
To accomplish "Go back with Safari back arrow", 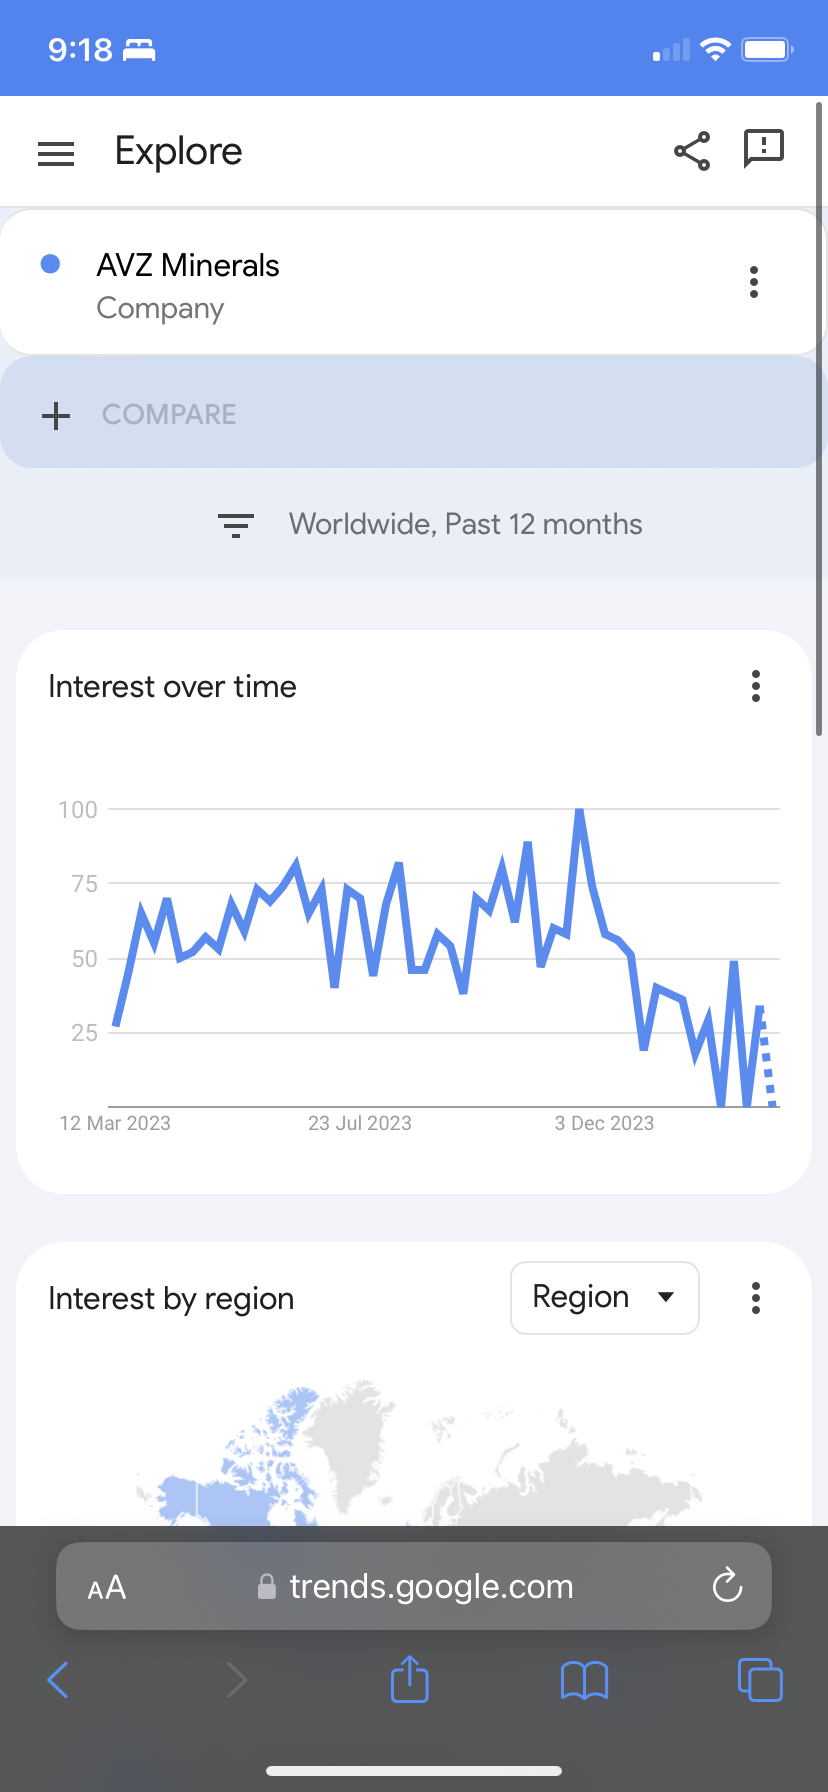I will coord(58,1680).
